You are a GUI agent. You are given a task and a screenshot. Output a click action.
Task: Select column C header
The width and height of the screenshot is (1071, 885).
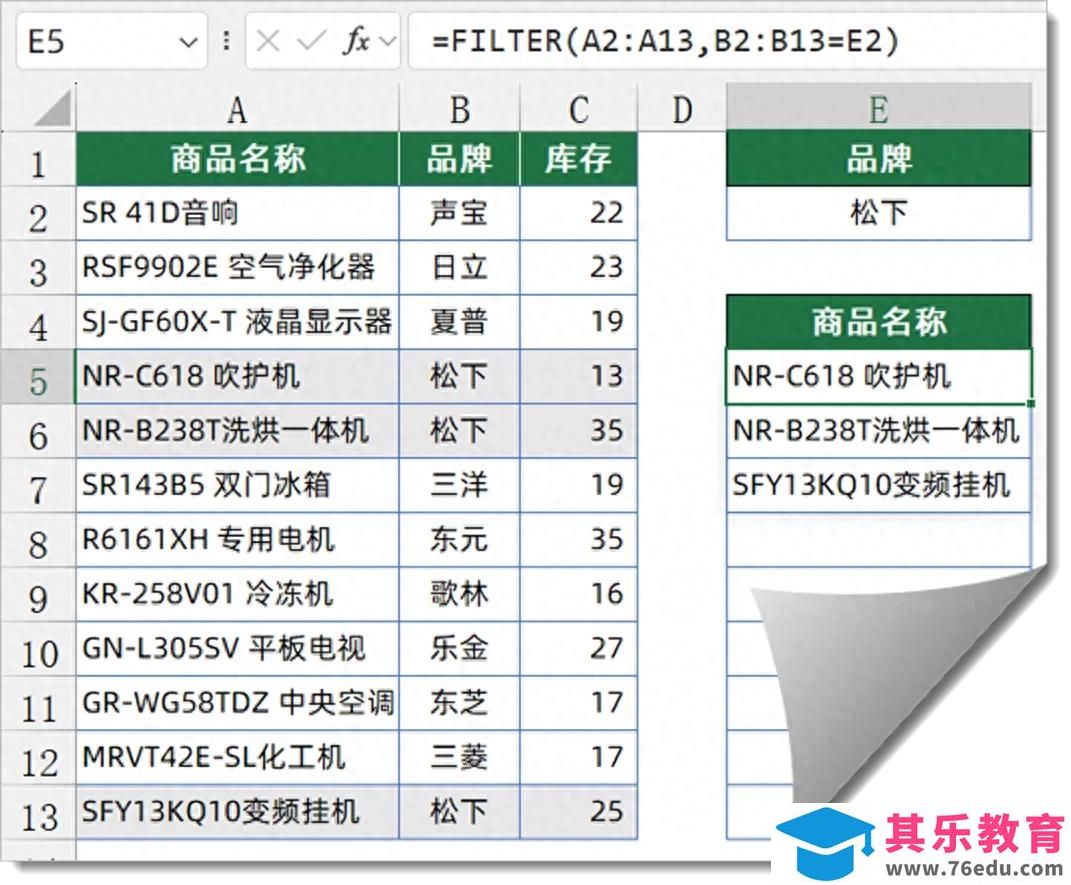click(579, 109)
